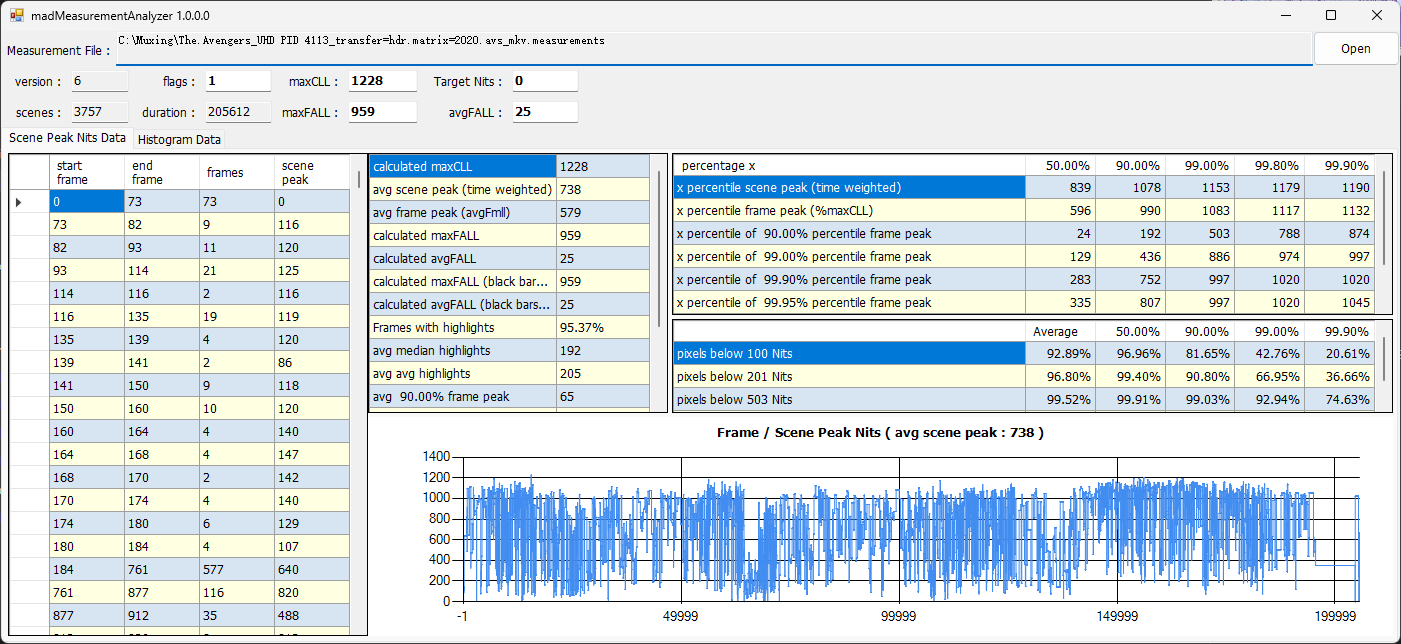Screen dimensions: 1401x644
Task: Switch to the Histogram Data tab
Action: tap(180, 140)
